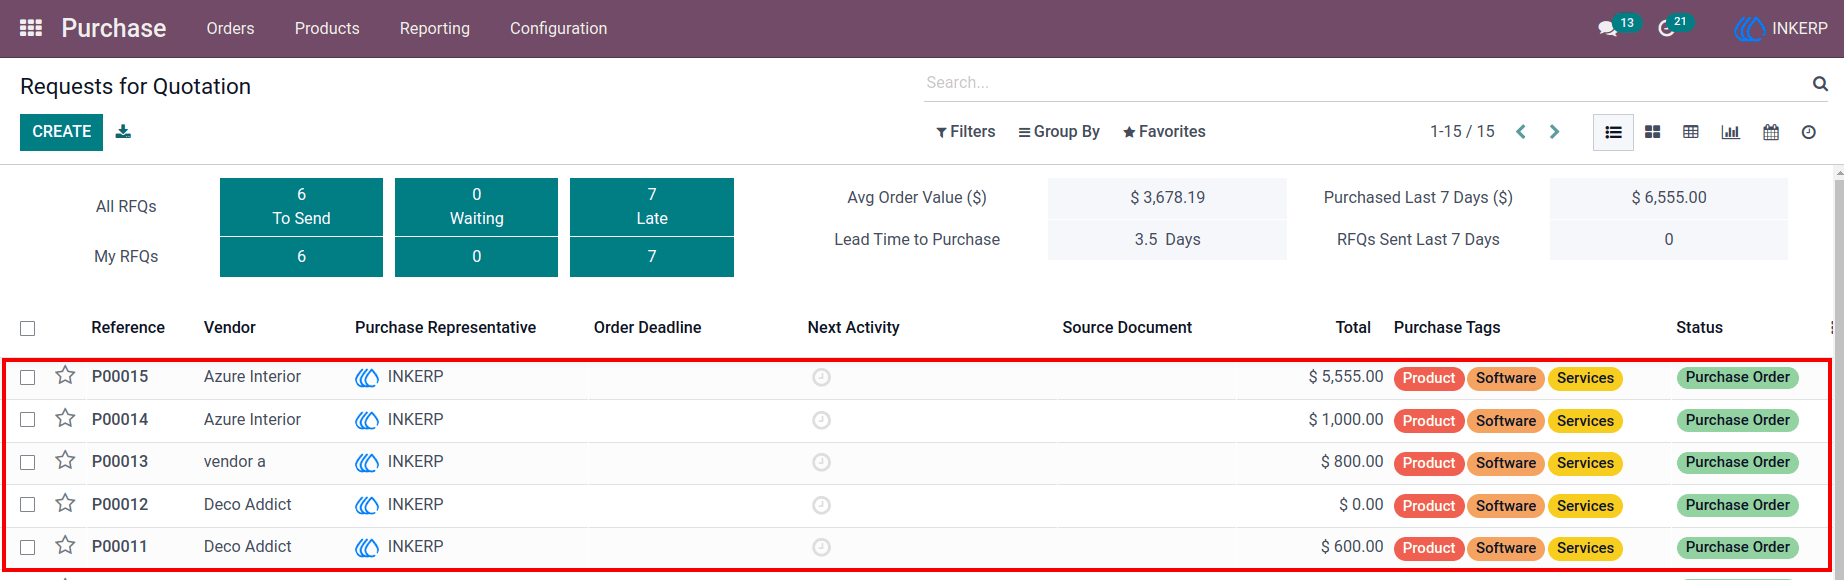The width and height of the screenshot is (1844, 580).
Task: Click the Search input field
Action: (1366, 83)
